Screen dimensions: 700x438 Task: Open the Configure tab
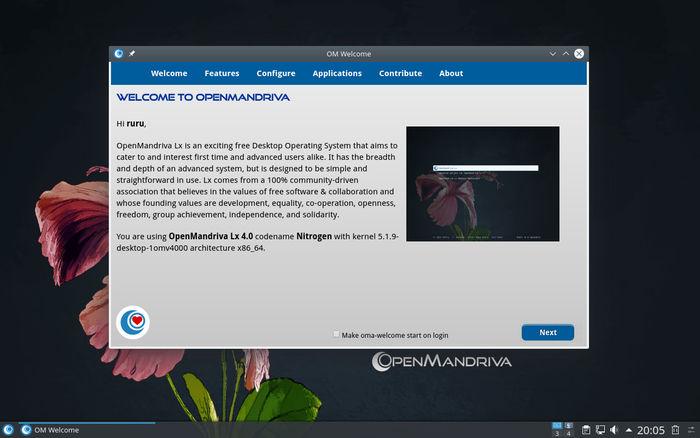[276, 73]
